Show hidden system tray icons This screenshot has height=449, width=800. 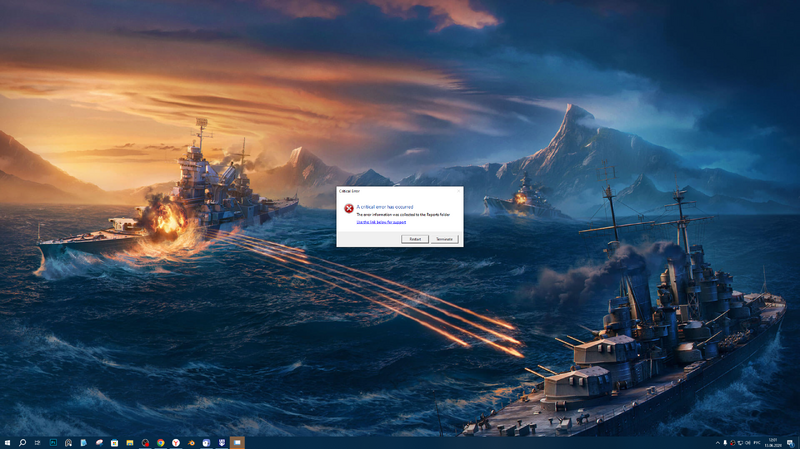click(718, 443)
